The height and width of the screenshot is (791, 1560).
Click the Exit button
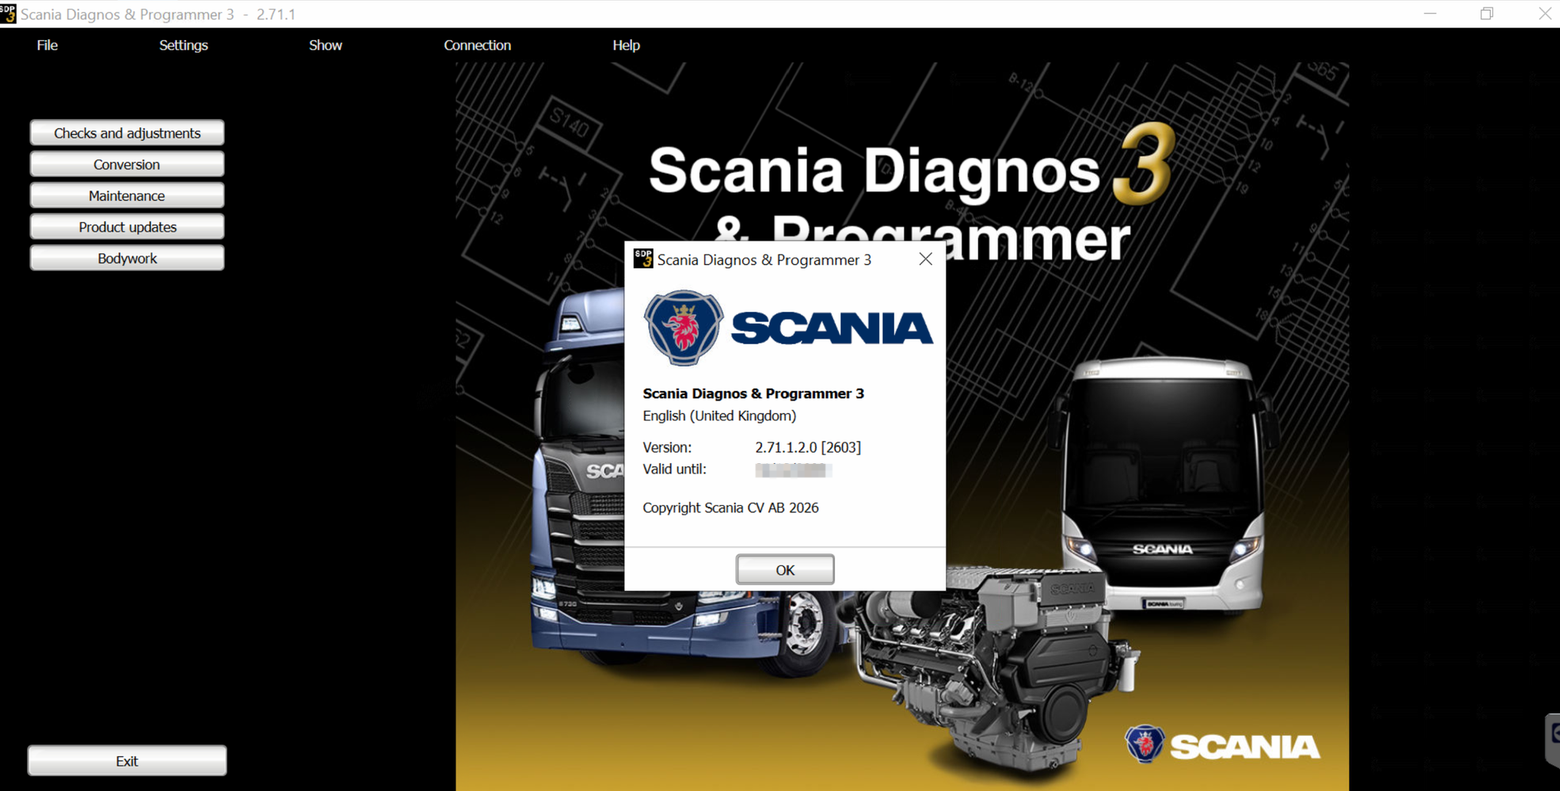(x=127, y=761)
